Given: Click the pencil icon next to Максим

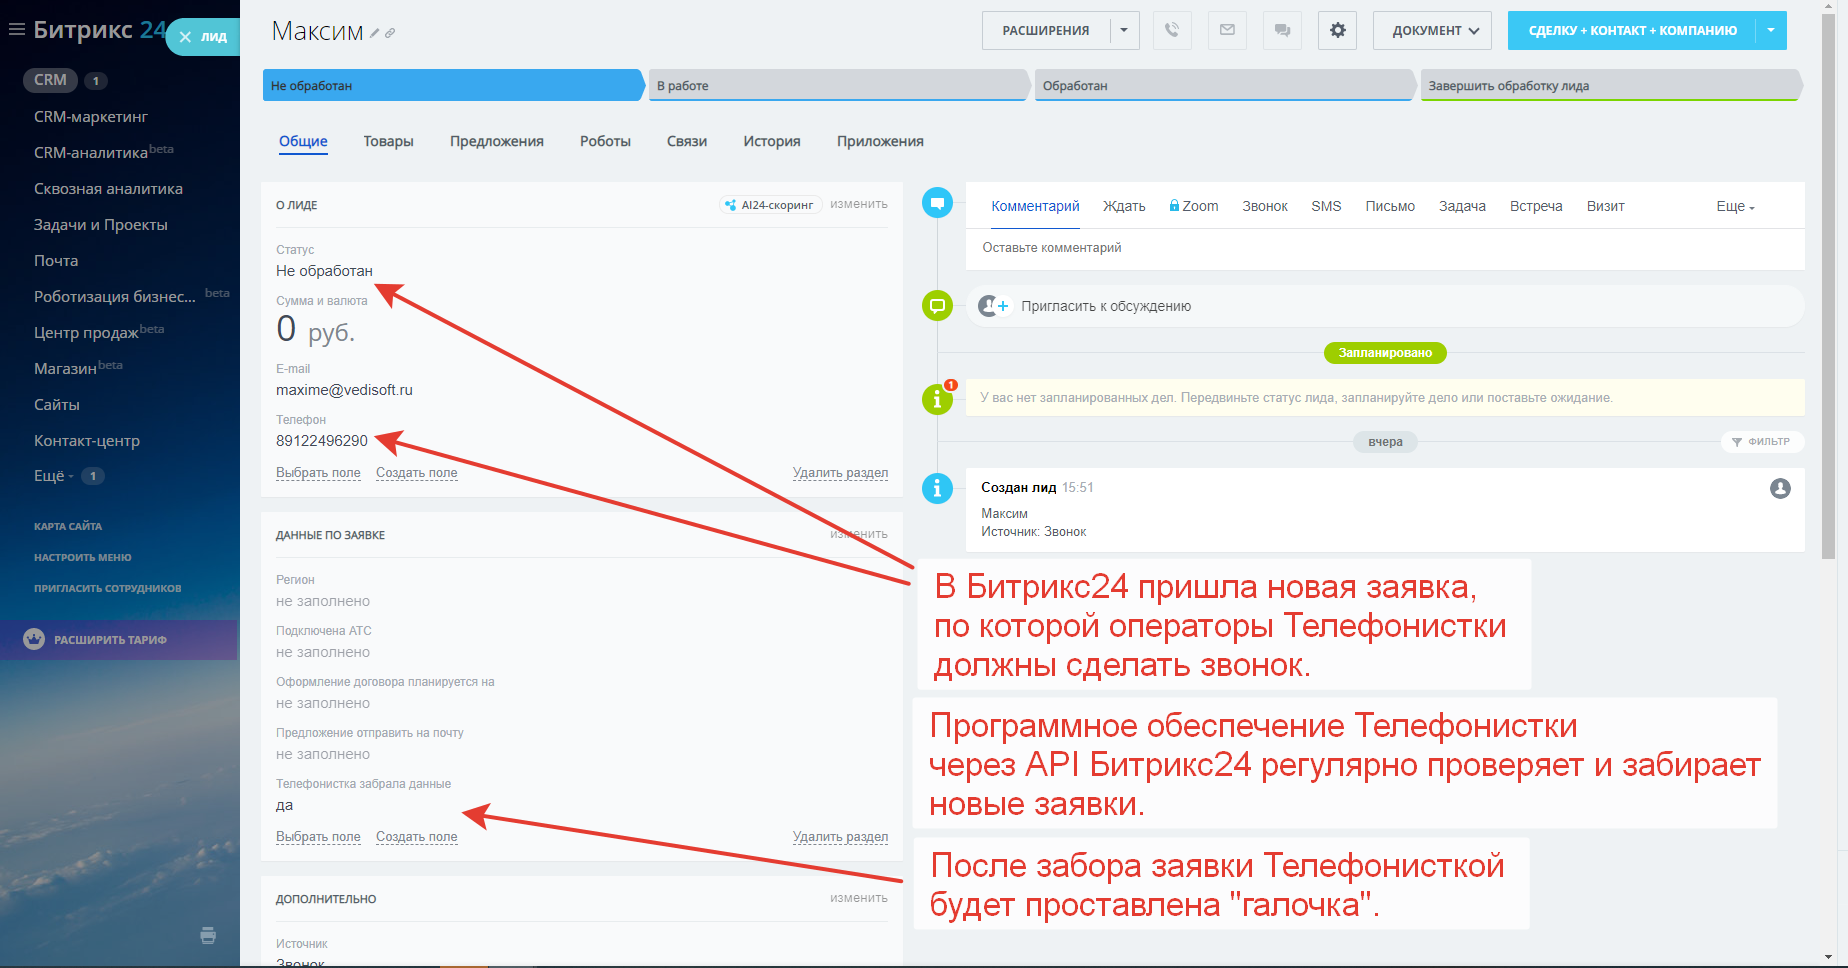Looking at the screenshot, I should [375, 33].
